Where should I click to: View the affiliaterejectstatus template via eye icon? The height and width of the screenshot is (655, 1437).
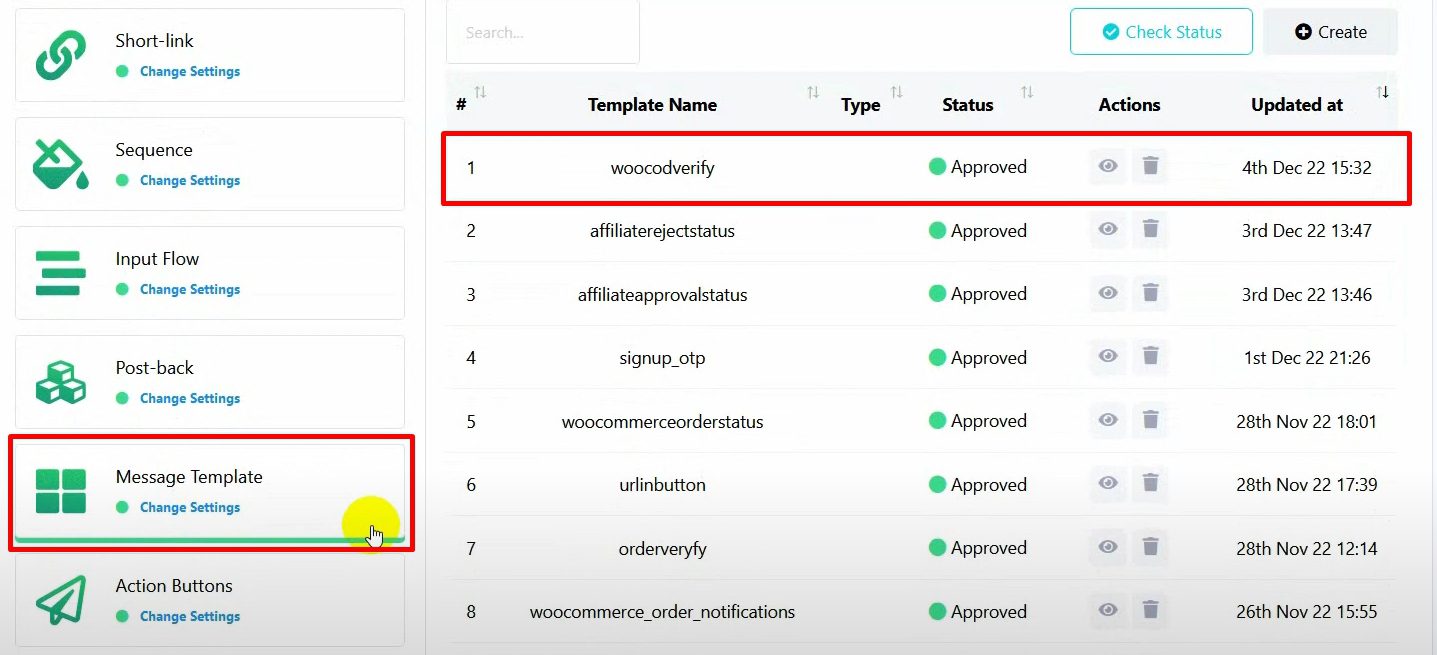1108,230
